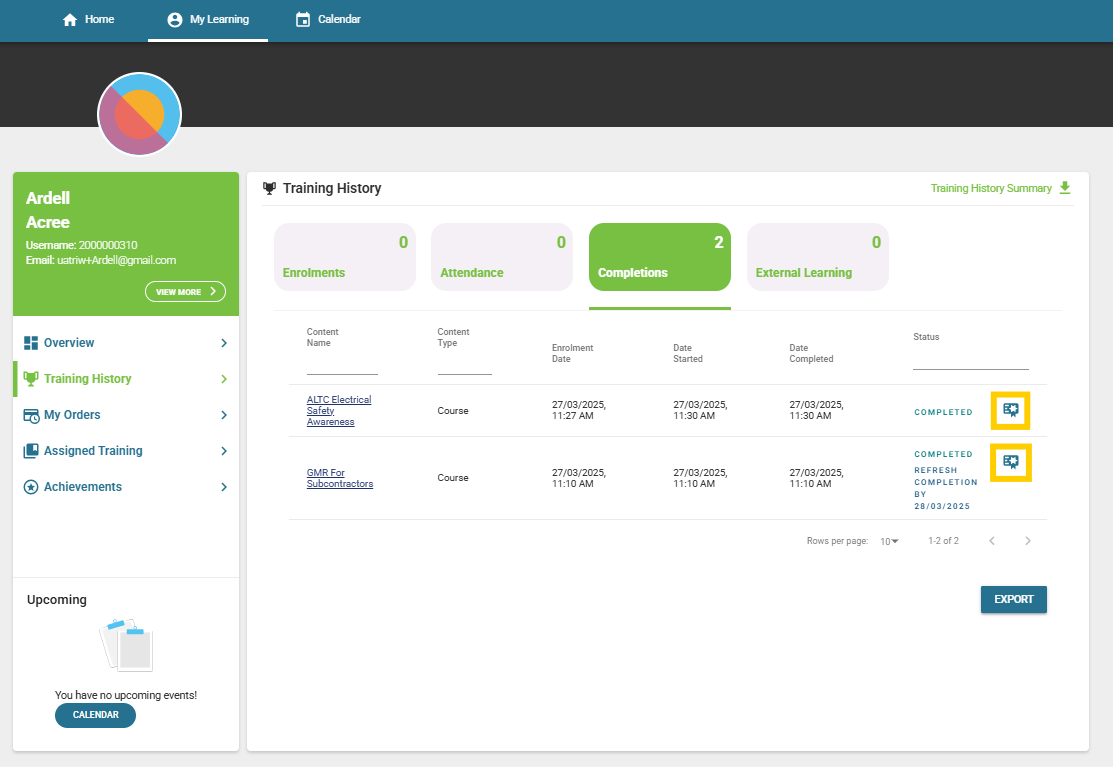Open the My Learning menu item

point(208,20)
